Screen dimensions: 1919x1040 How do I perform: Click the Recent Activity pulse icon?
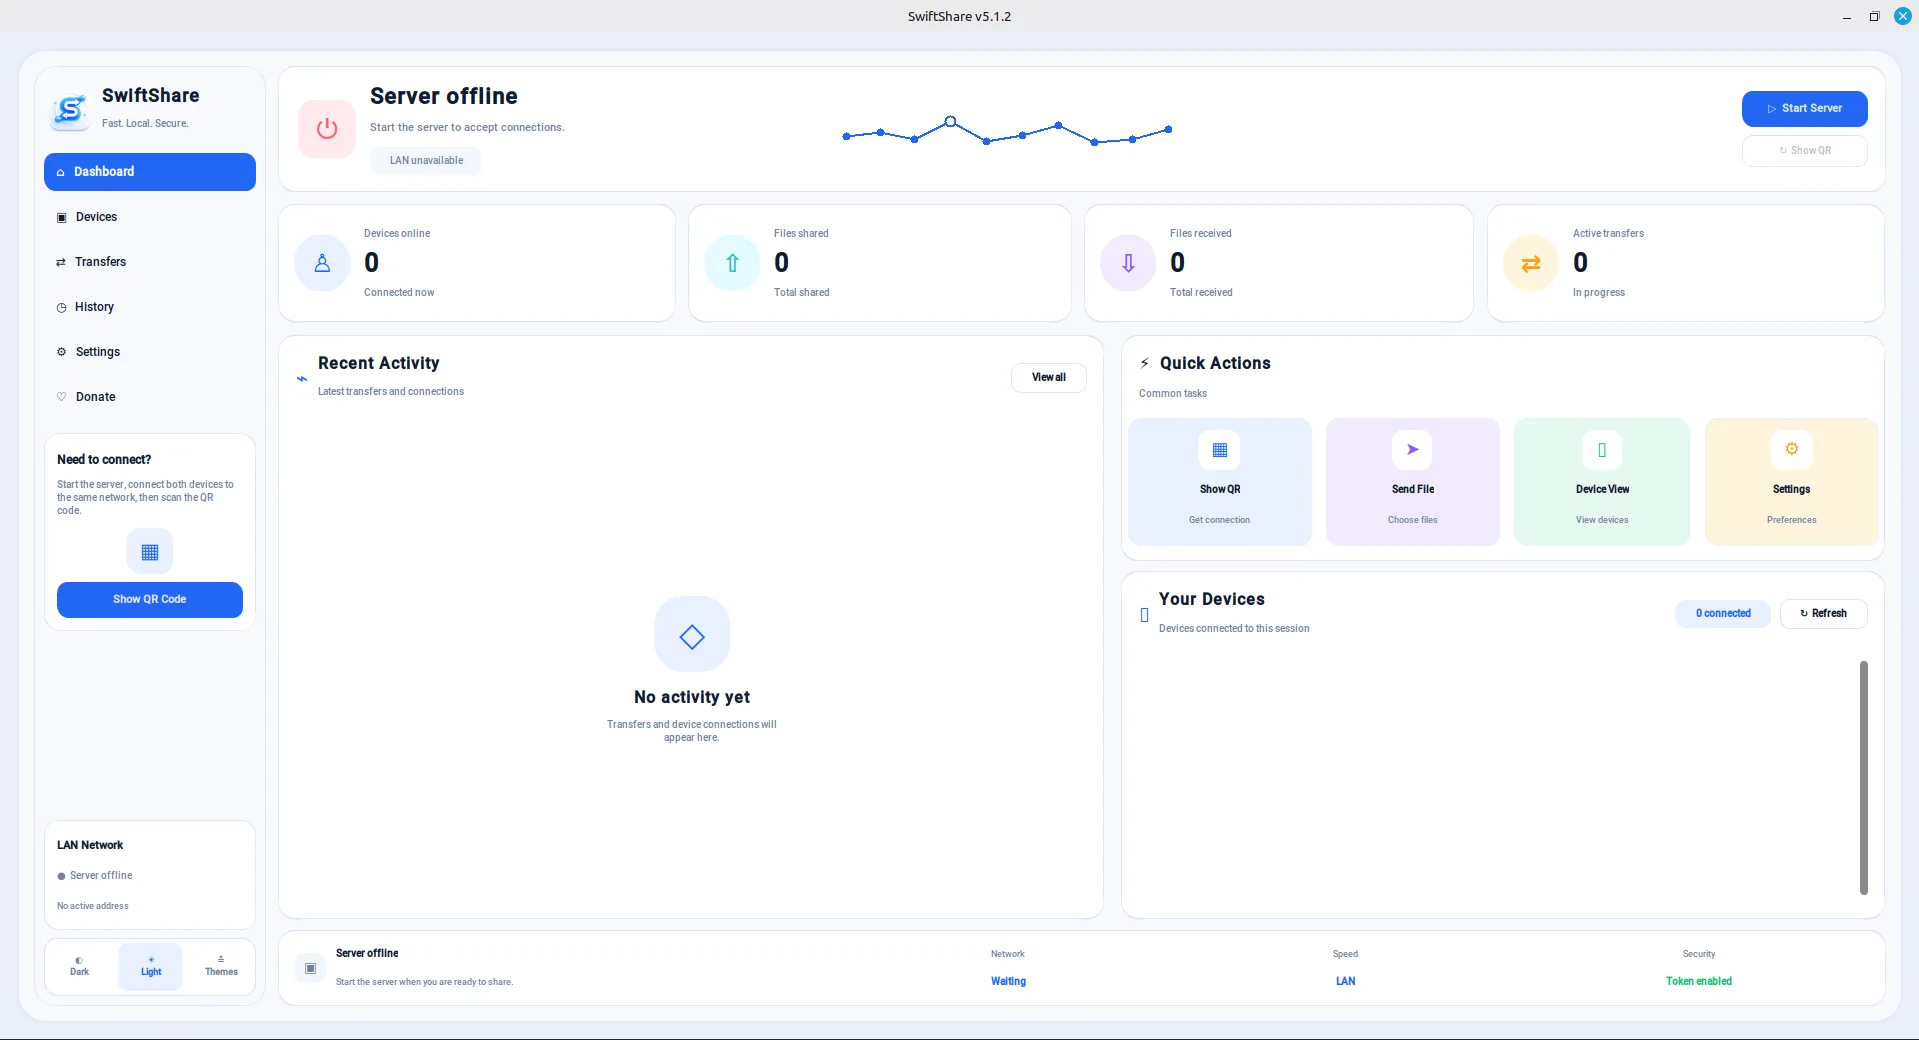(x=302, y=379)
